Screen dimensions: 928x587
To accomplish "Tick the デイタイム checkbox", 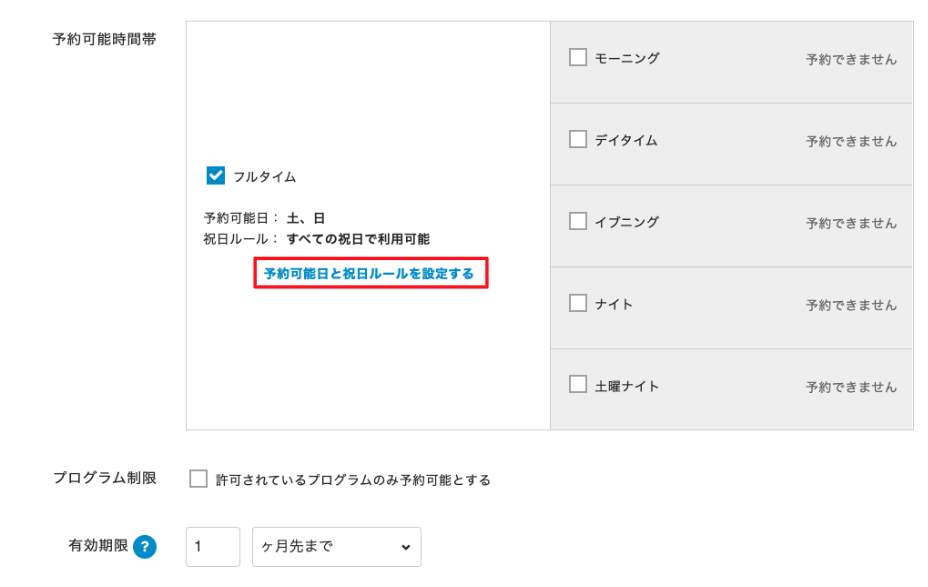I will [577, 140].
